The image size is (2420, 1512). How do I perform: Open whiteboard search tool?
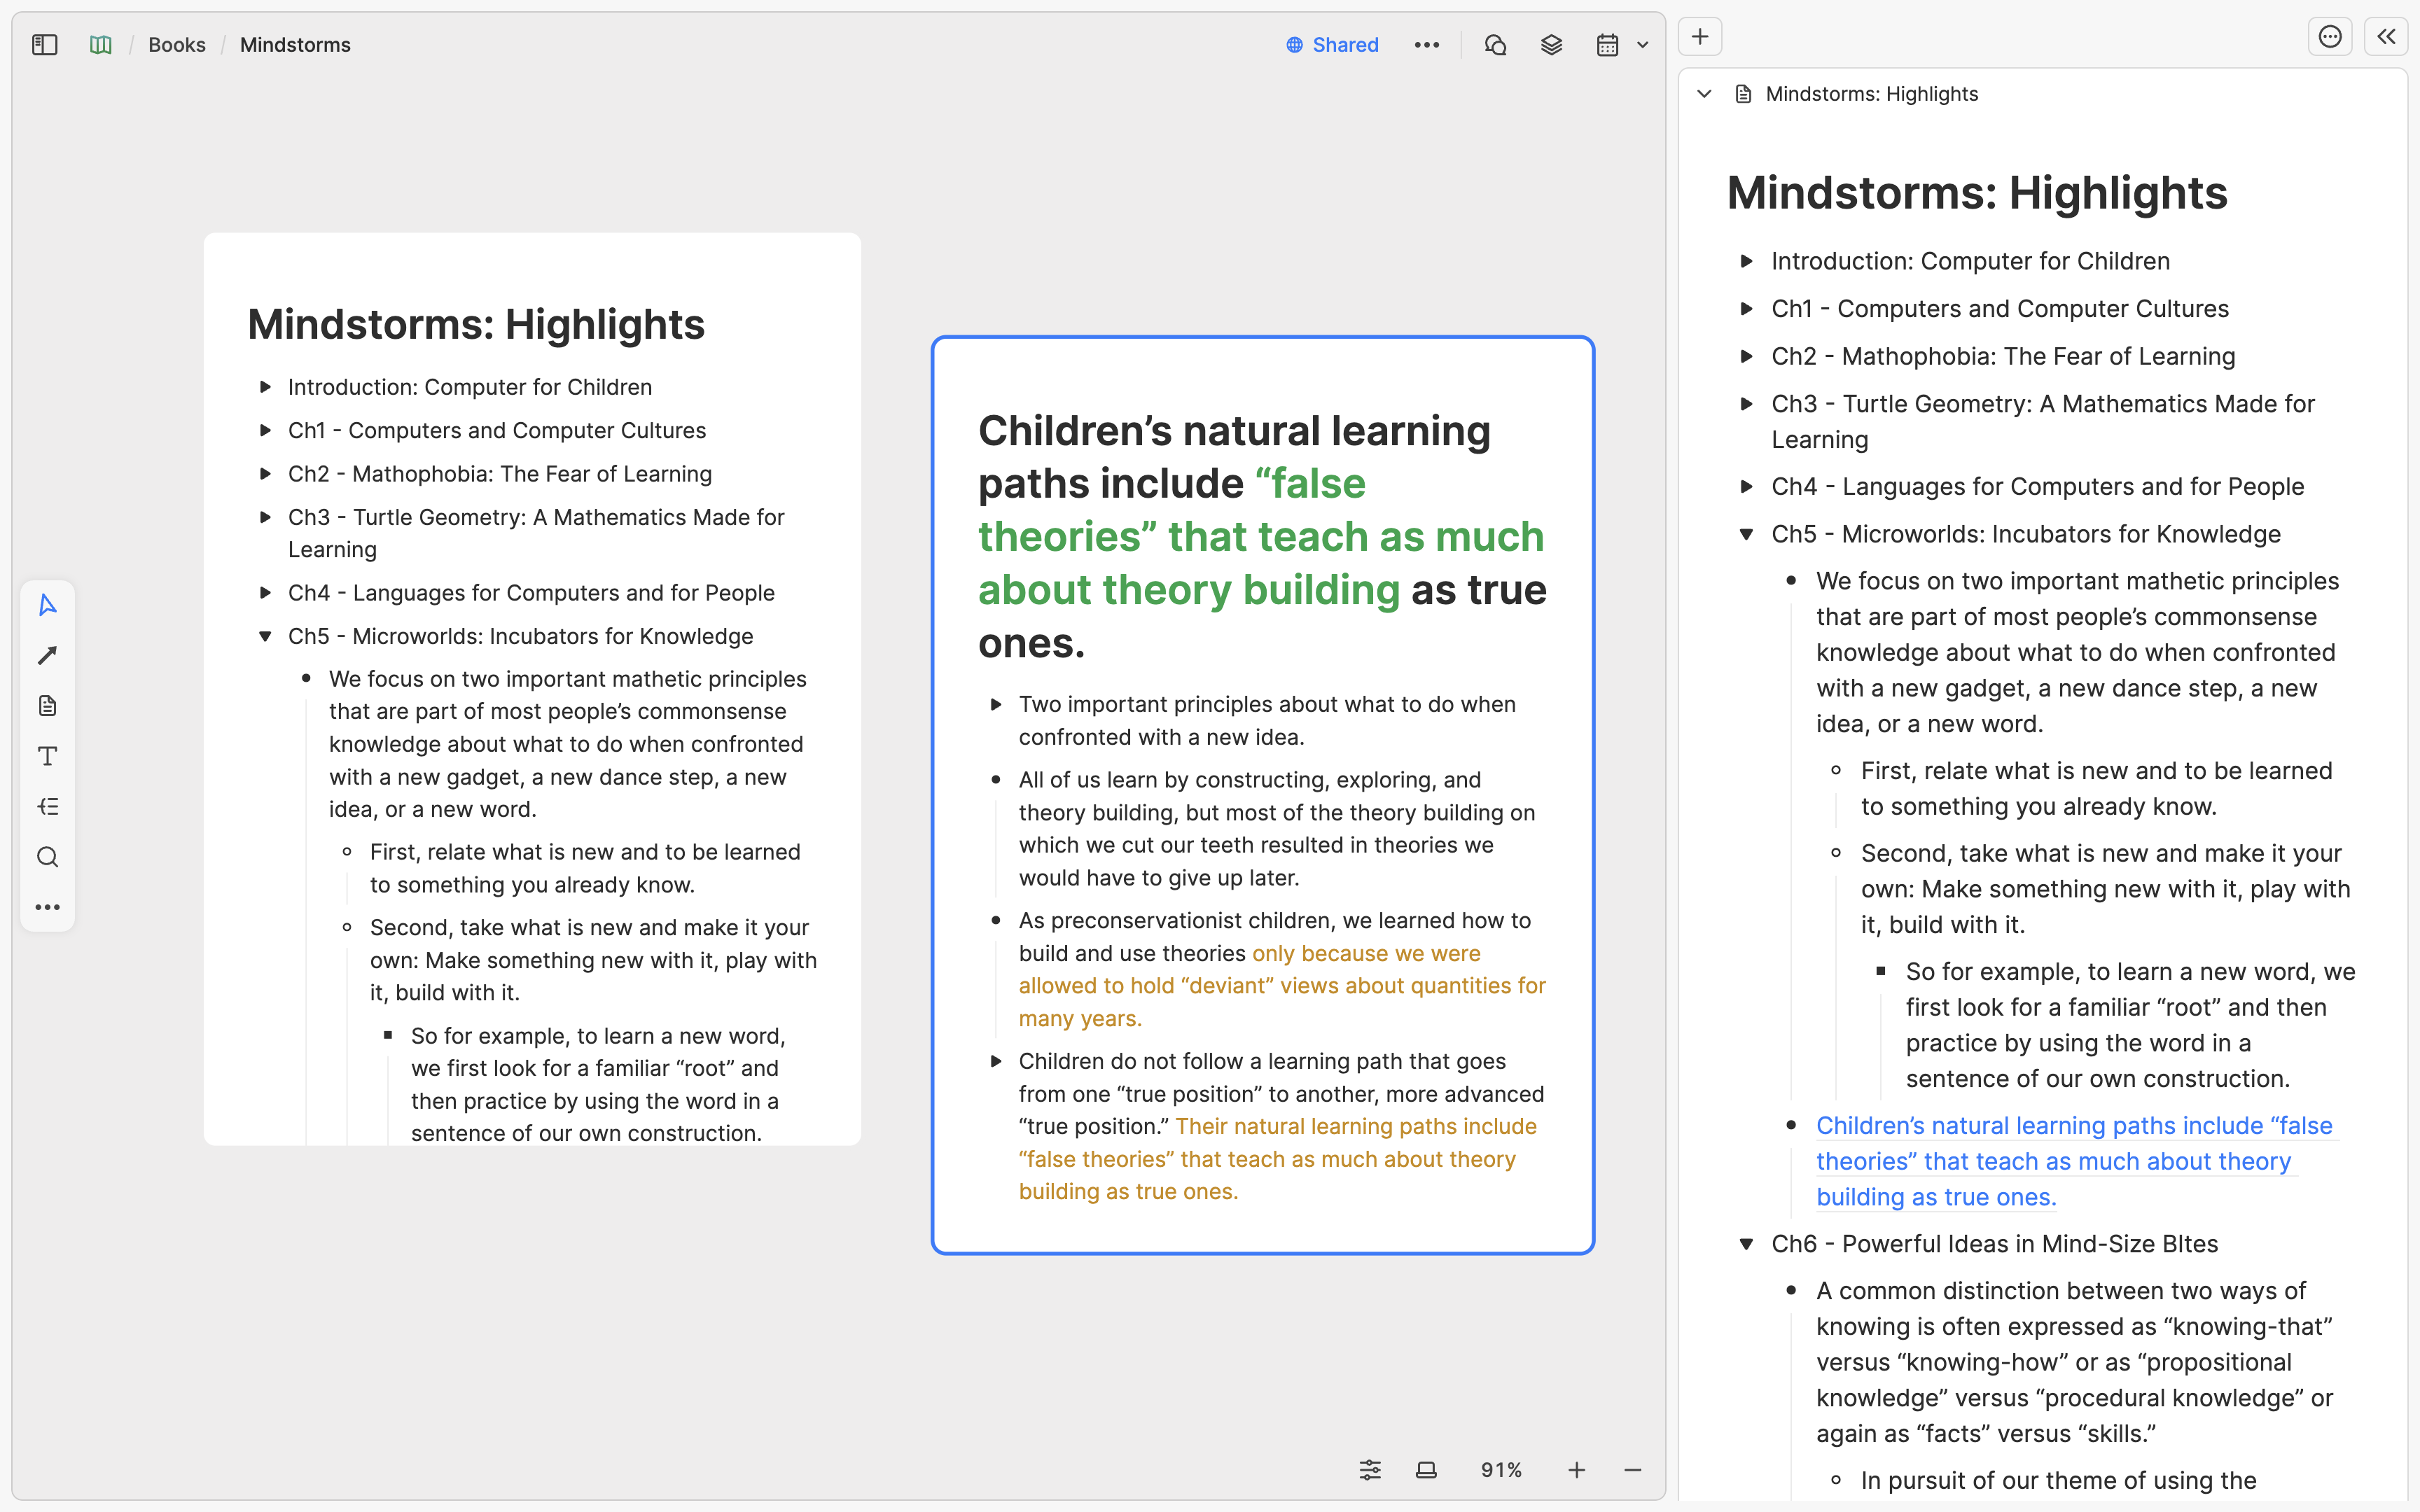click(47, 857)
